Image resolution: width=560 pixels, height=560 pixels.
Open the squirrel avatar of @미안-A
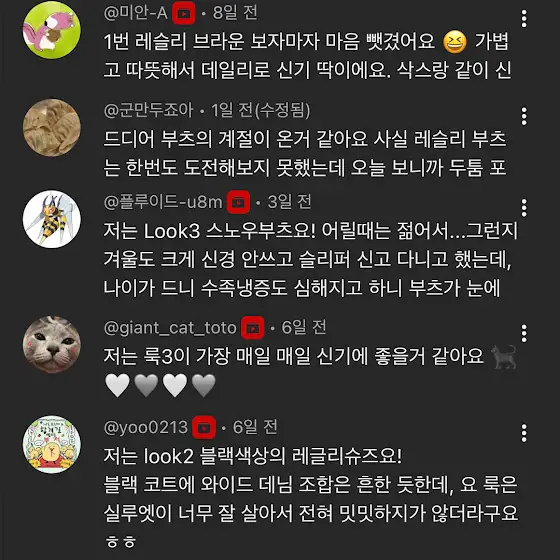pyautogui.click(x=52, y=30)
